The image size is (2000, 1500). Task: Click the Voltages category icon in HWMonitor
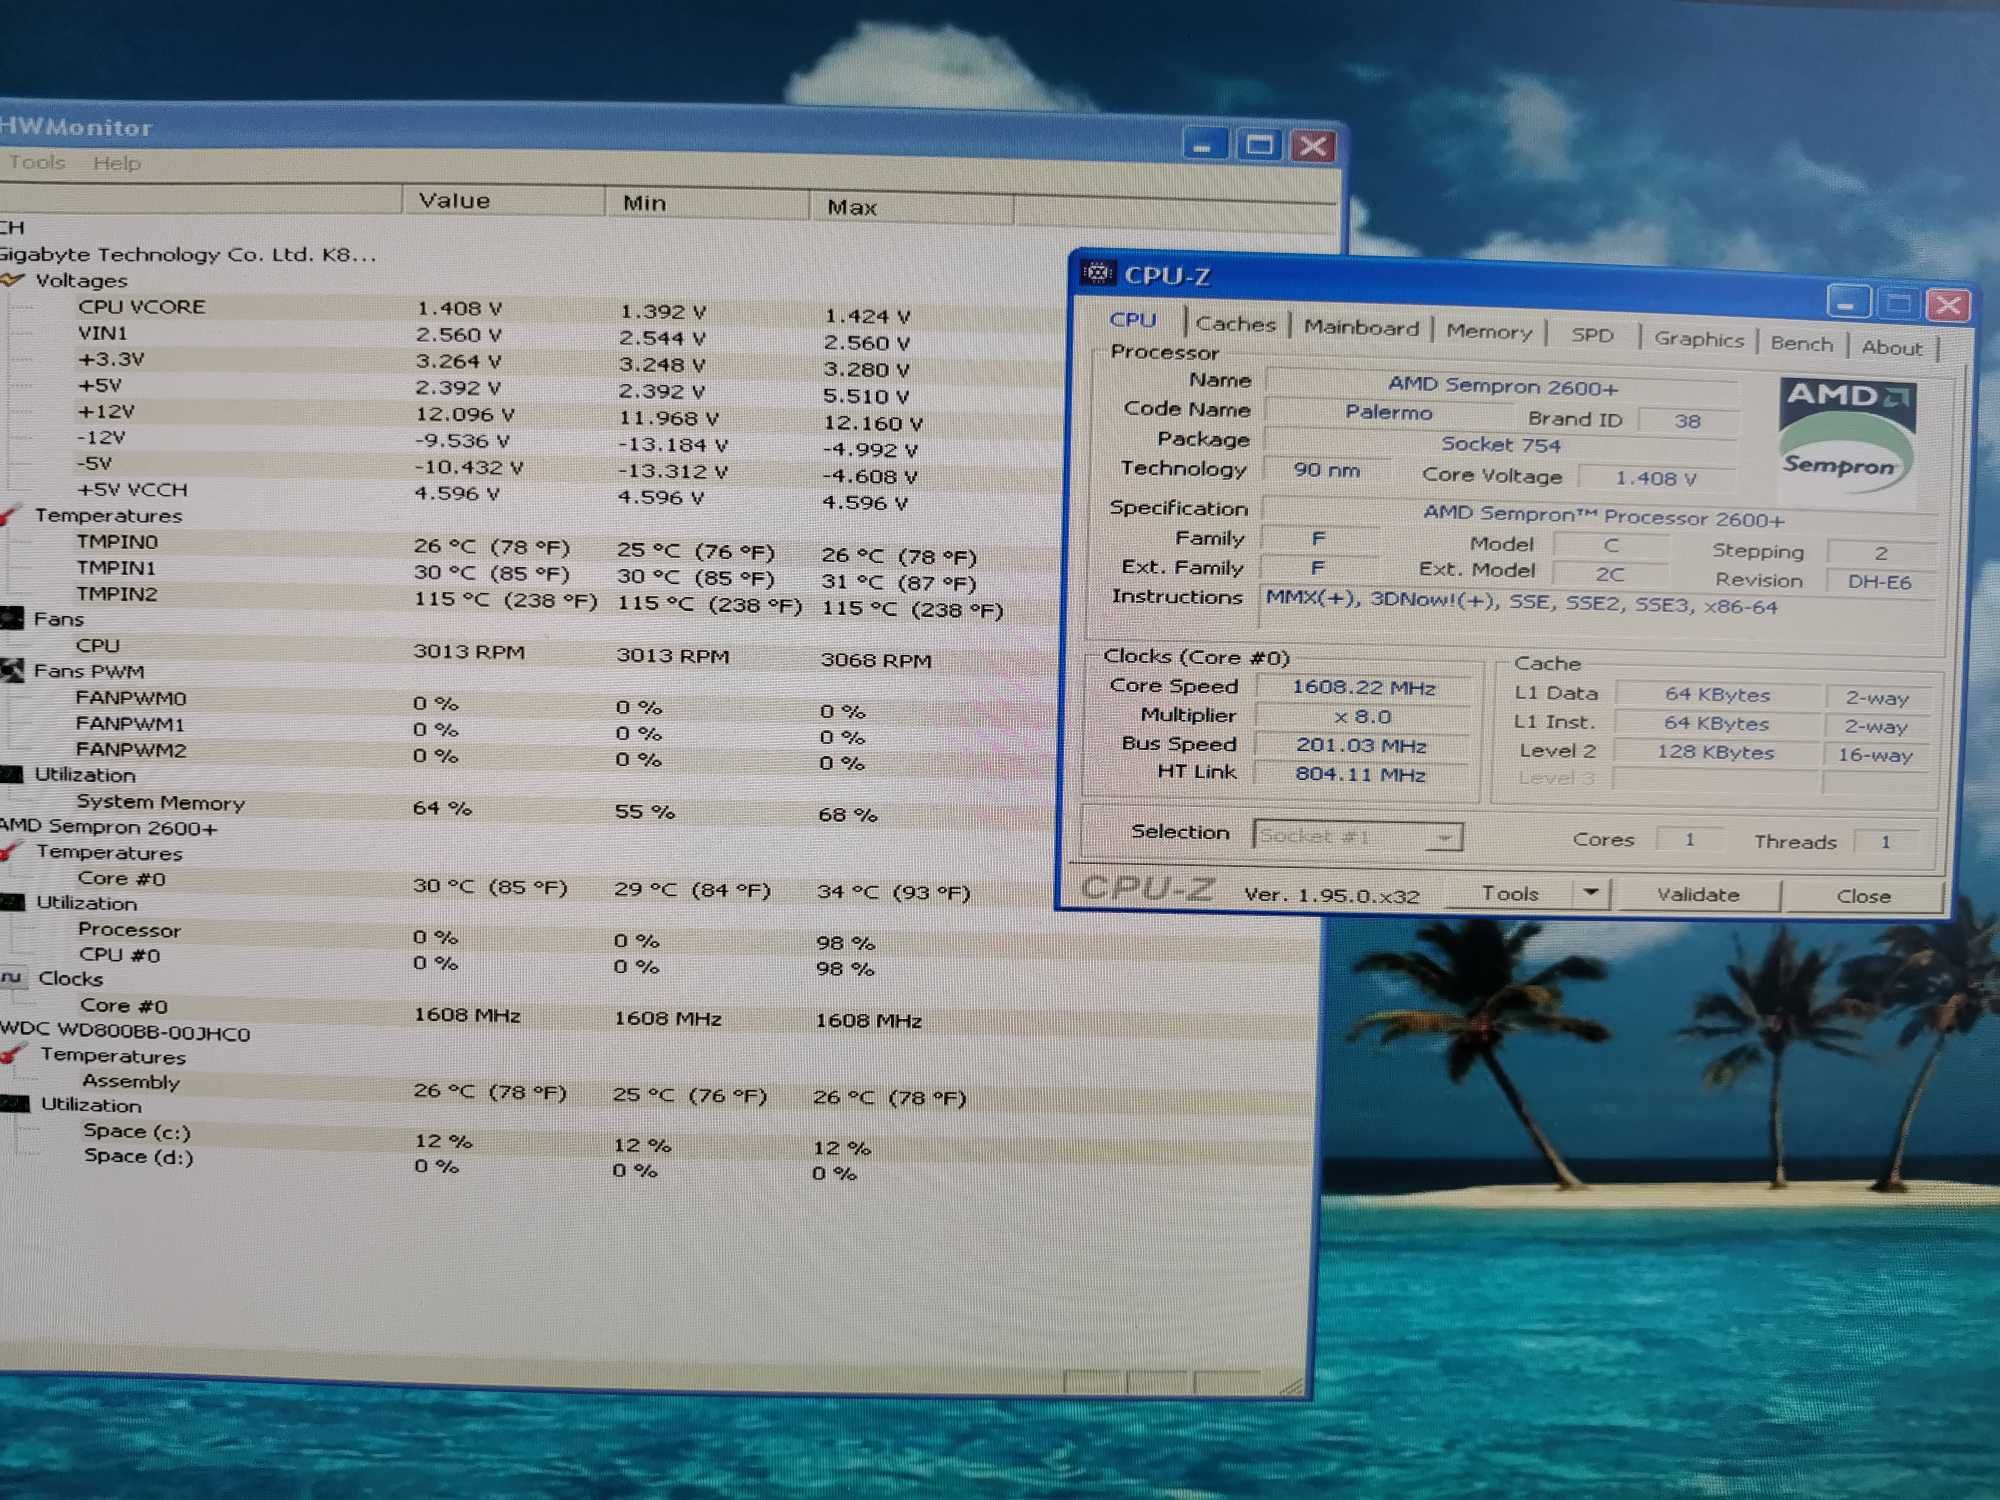coord(12,280)
